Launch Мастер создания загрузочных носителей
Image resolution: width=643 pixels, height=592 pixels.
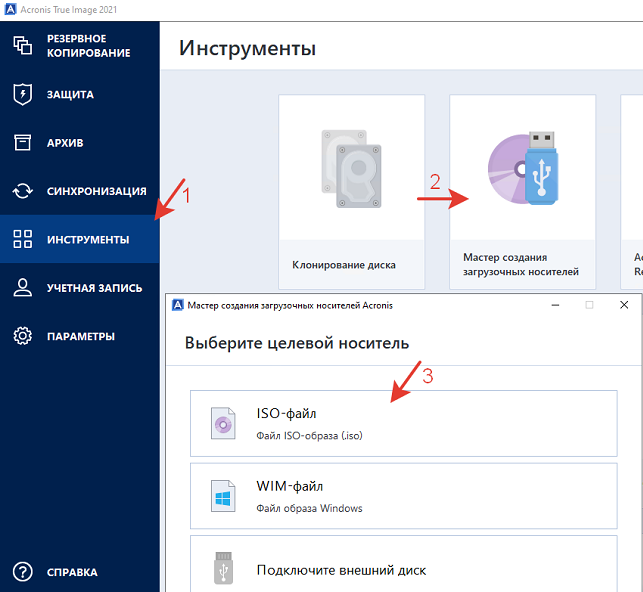pos(522,192)
